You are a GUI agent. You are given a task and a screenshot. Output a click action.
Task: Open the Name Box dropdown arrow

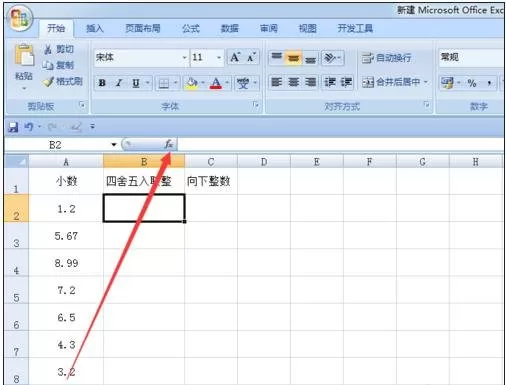pos(114,145)
